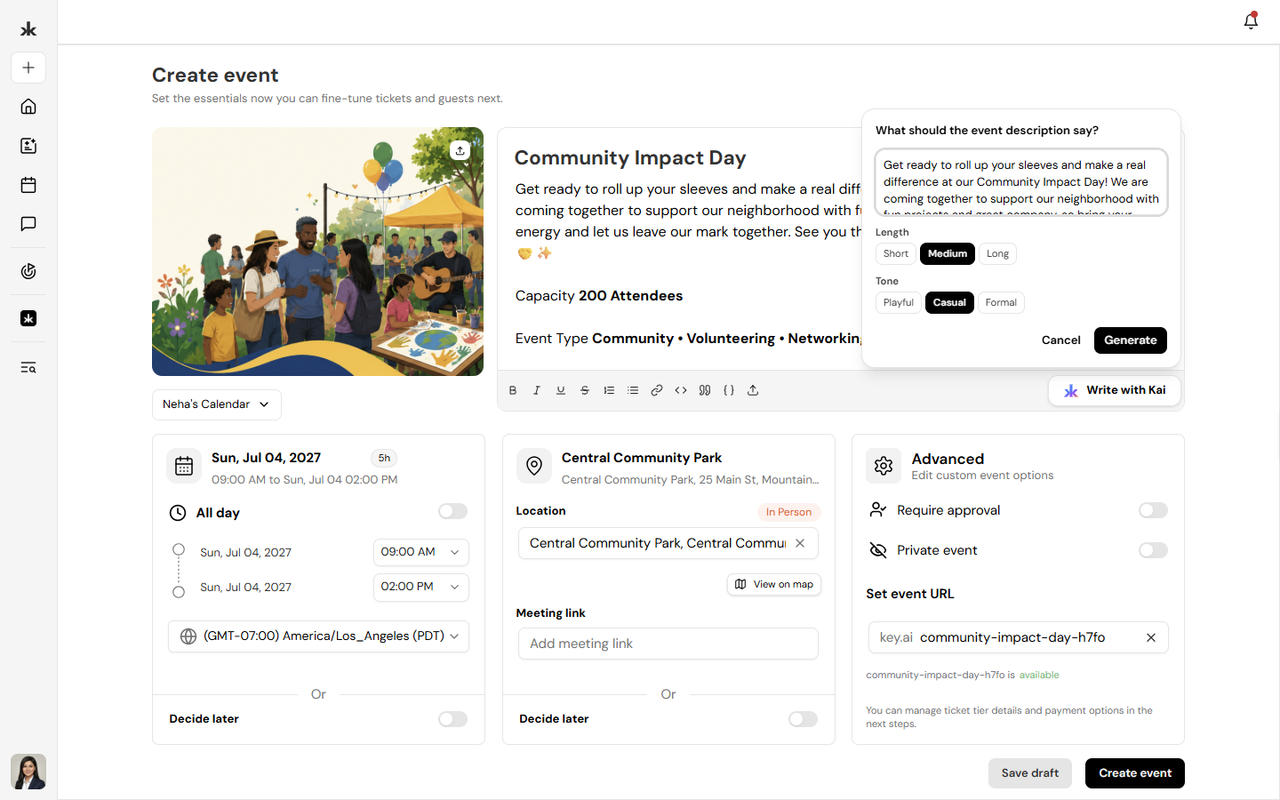Open the timezone America/Los_Angeles dropdown
Image resolution: width=1280 pixels, height=800 pixels.
tap(318, 636)
